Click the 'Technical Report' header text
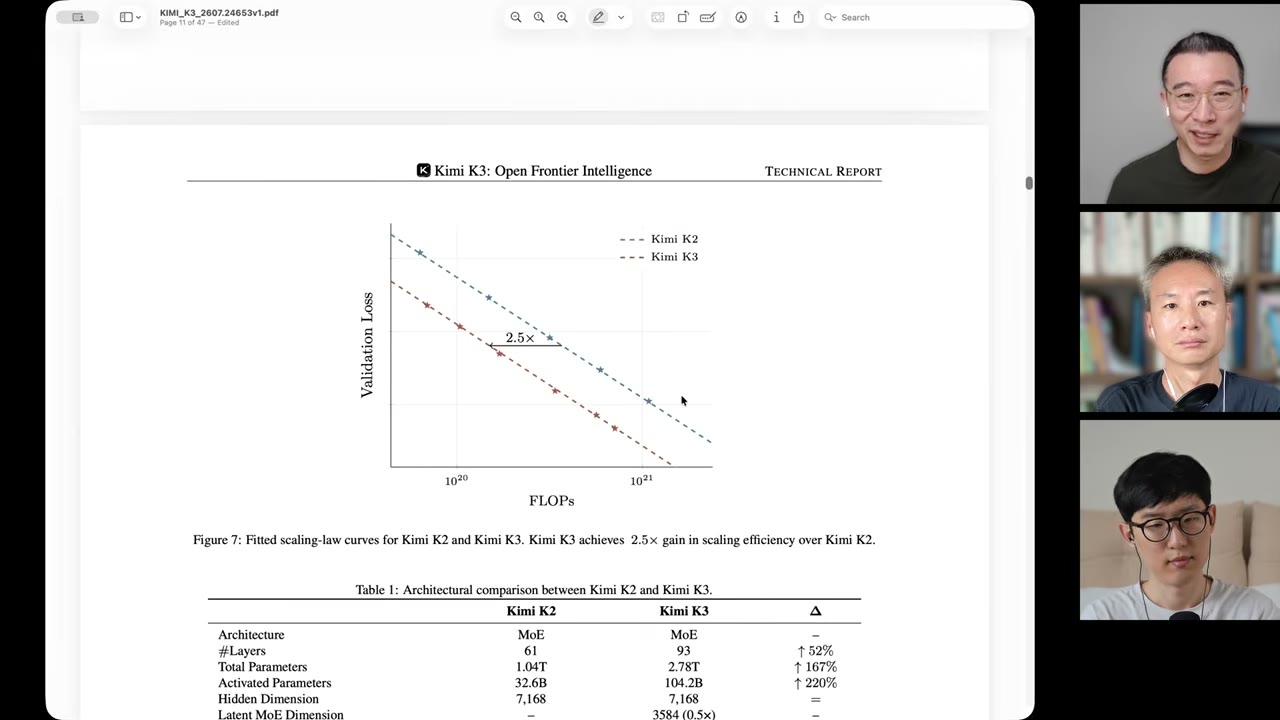 (x=823, y=171)
